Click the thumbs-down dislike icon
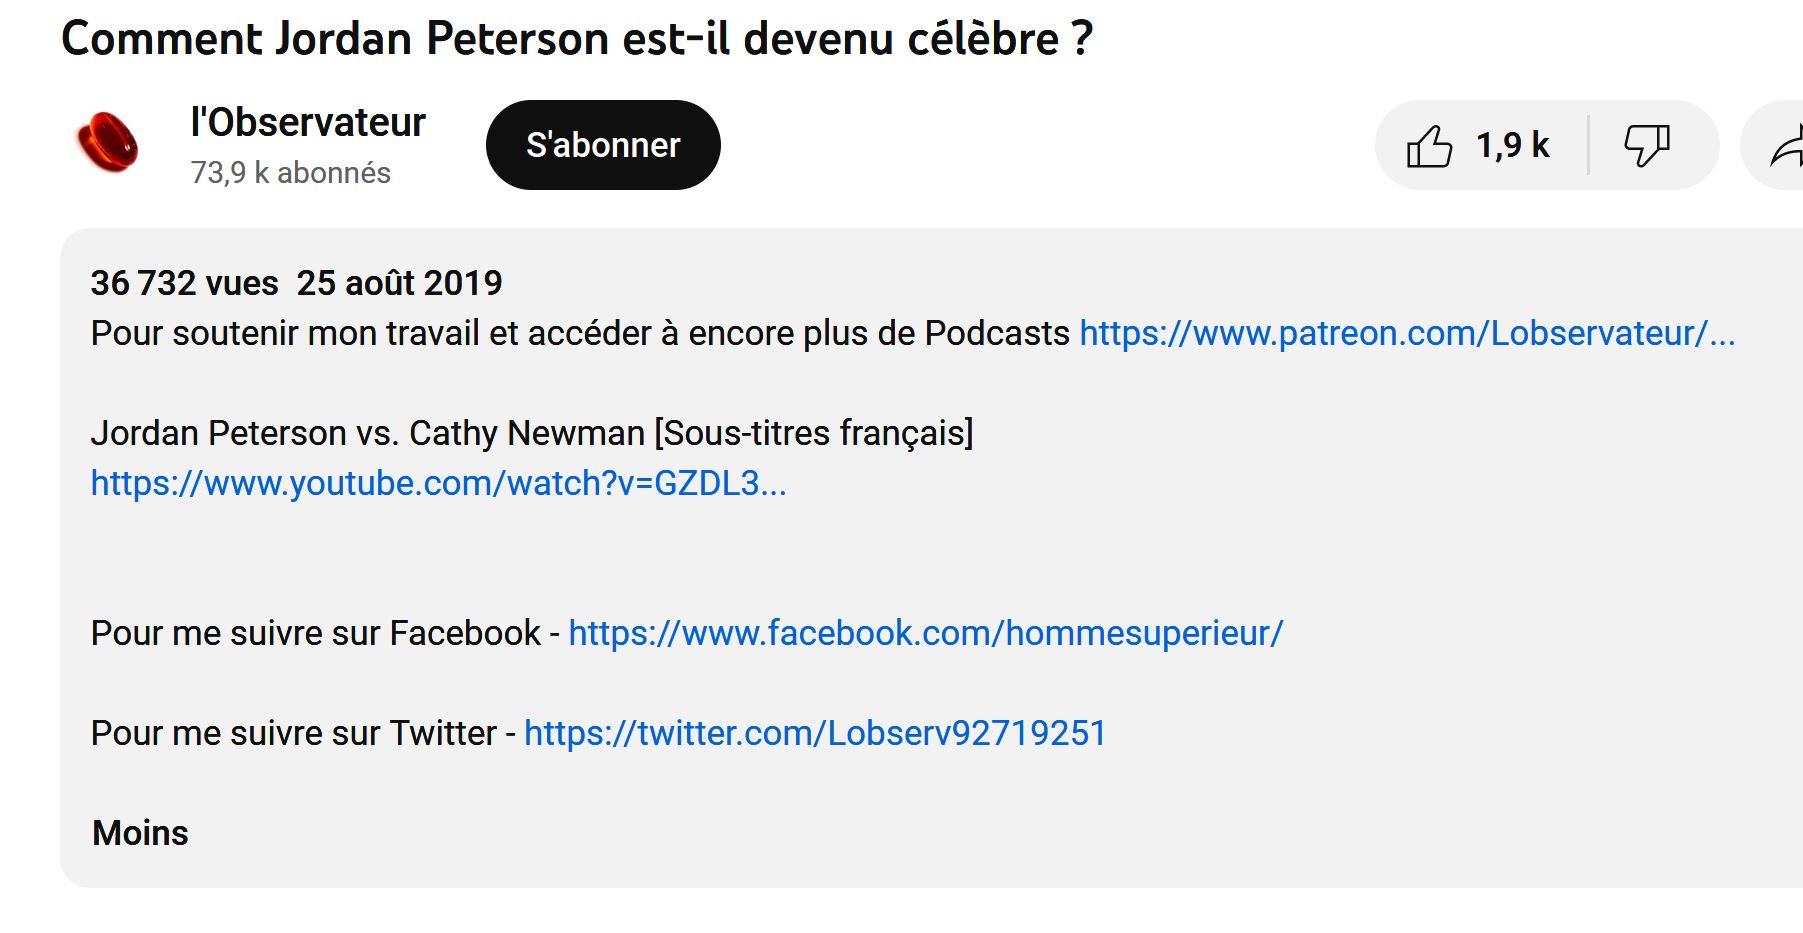Image resolution: width=1803 pixels, height=933 pixels. [x=1646, y=146]
